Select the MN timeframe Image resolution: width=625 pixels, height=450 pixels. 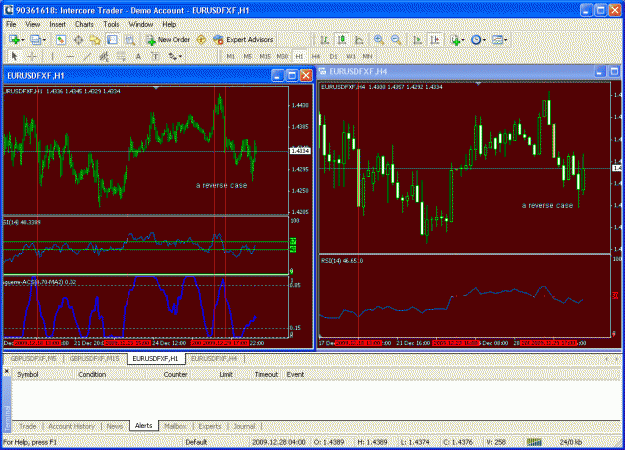(367, 57)
